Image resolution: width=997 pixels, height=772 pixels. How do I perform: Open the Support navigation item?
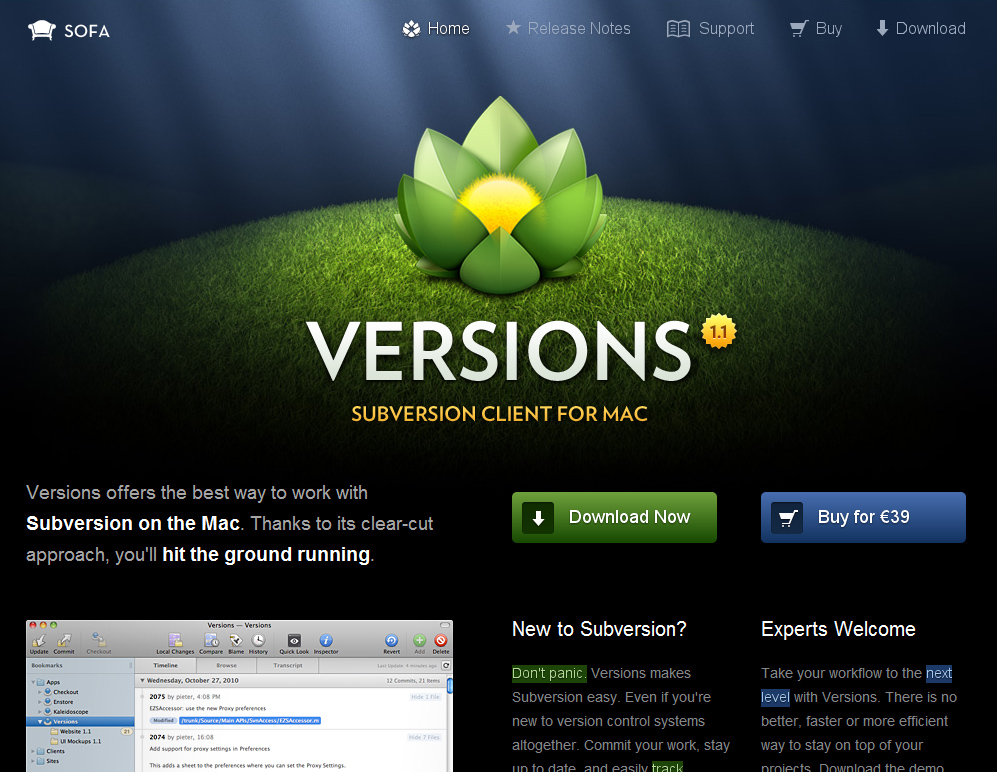coord(710,29)
